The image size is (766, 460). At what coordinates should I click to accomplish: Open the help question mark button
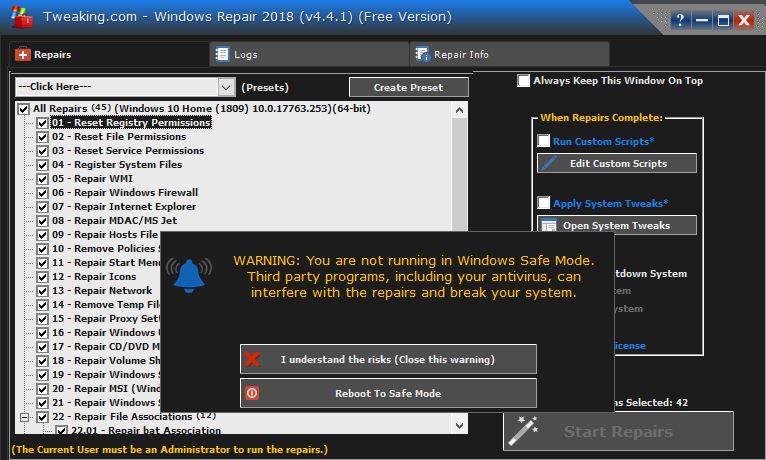(x=680, y=21)
